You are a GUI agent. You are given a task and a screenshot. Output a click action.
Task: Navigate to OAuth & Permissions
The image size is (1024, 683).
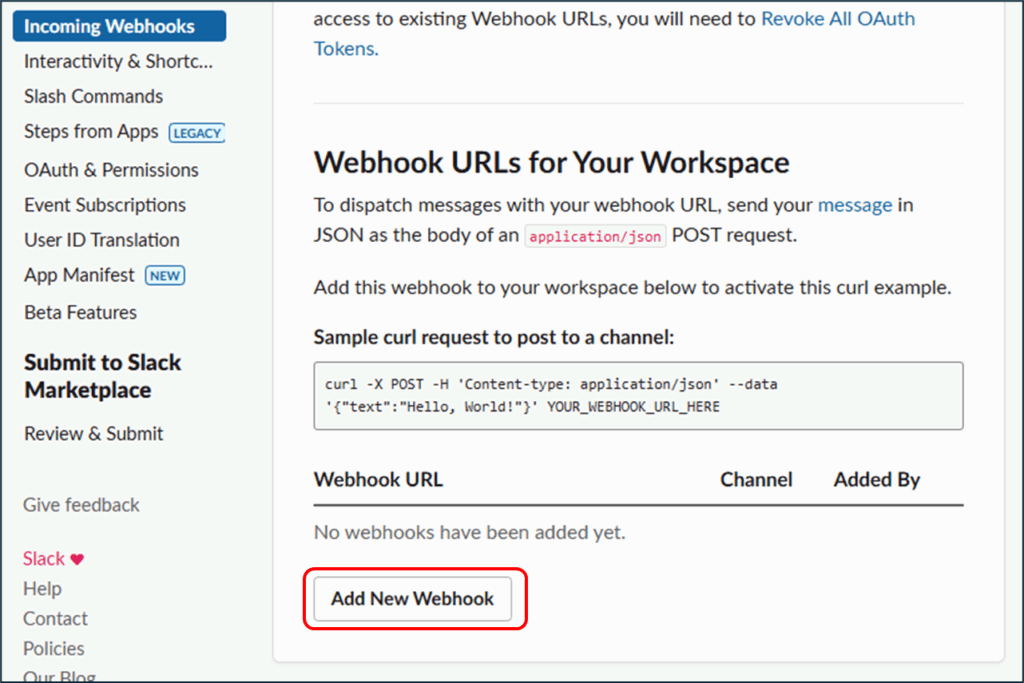(x=111, y=170)
